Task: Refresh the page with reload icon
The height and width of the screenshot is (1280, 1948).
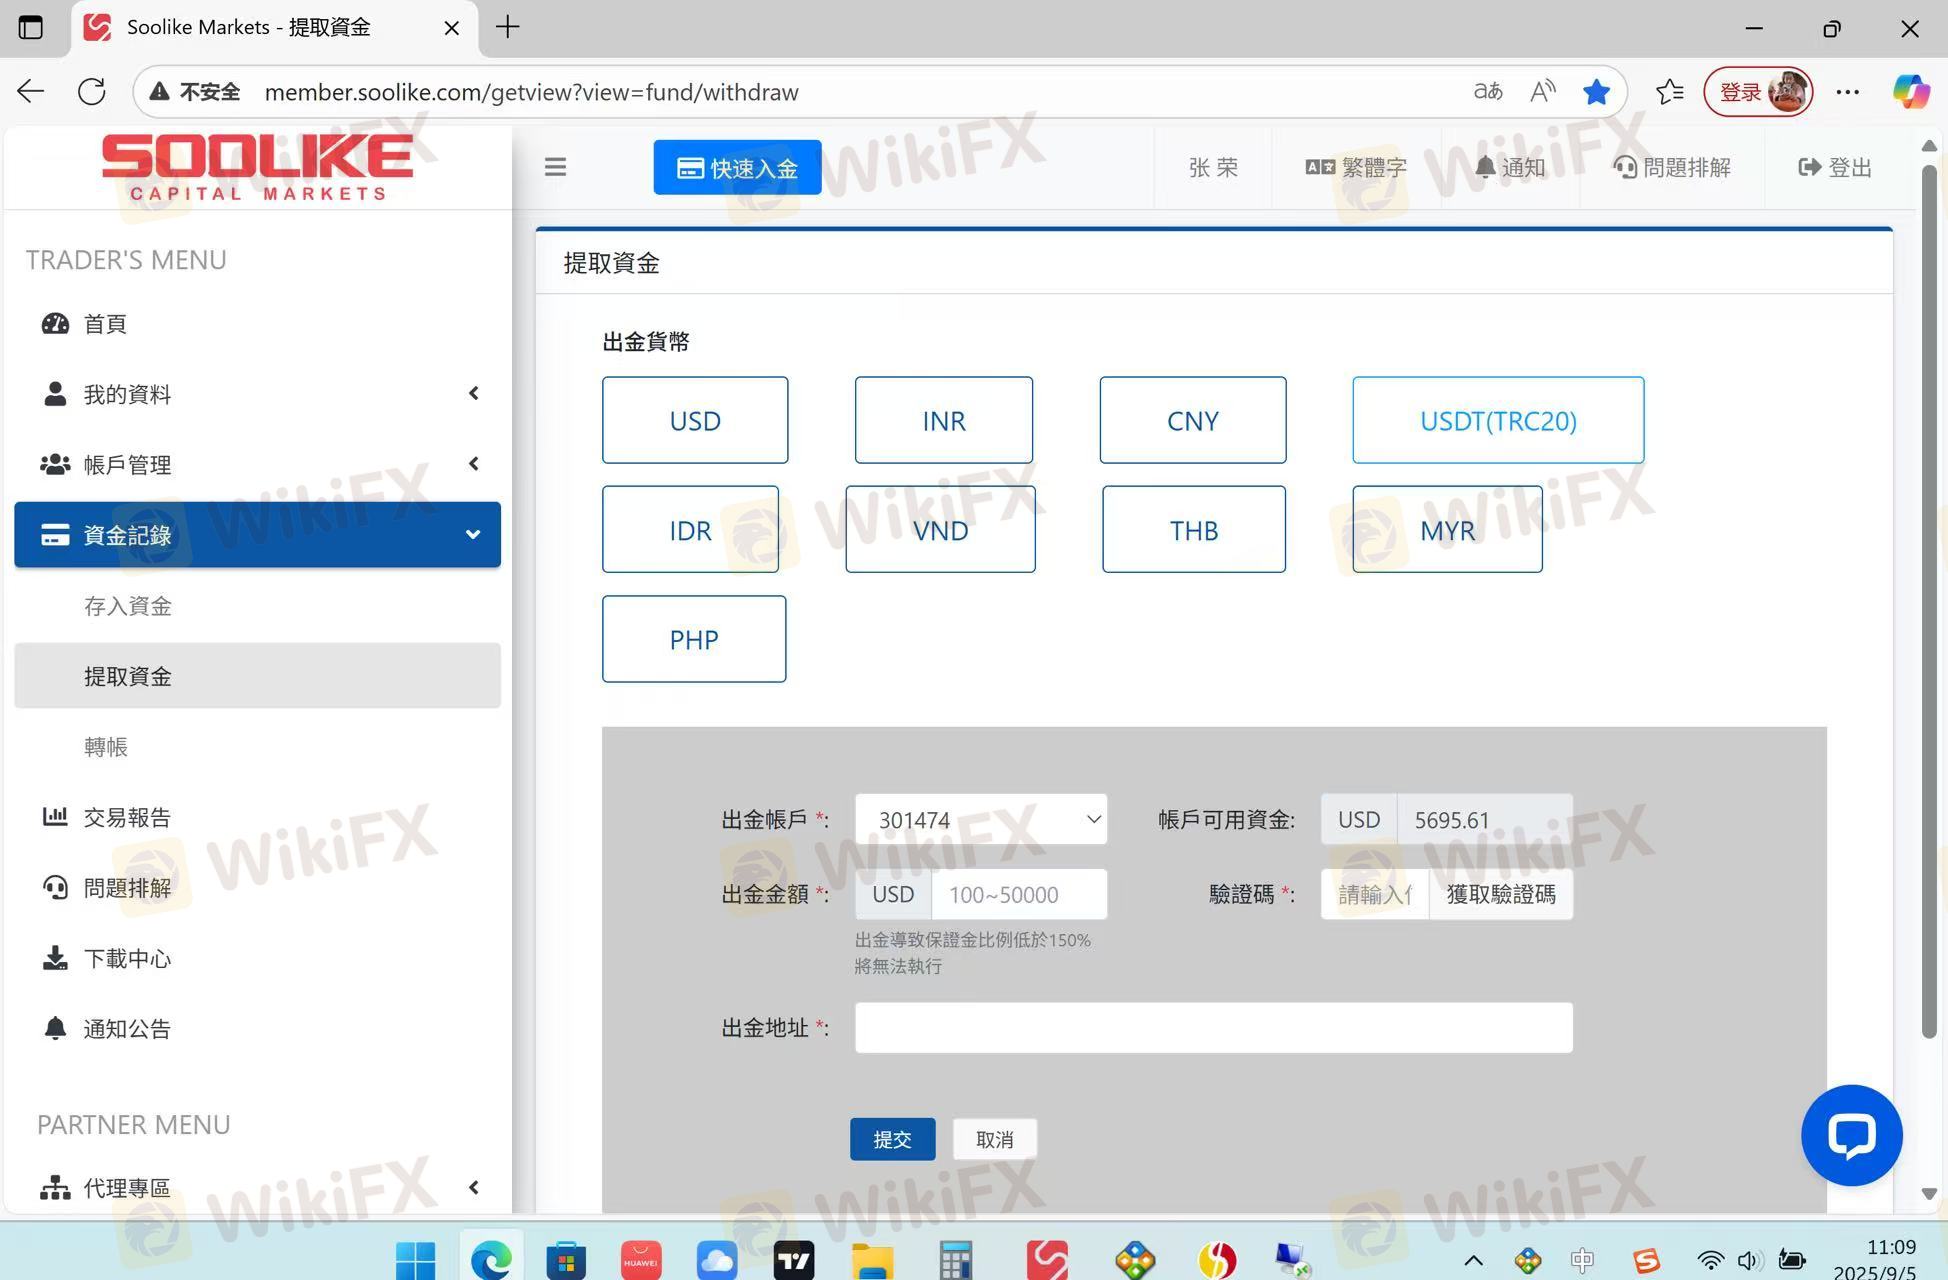Action: [91, 92]
